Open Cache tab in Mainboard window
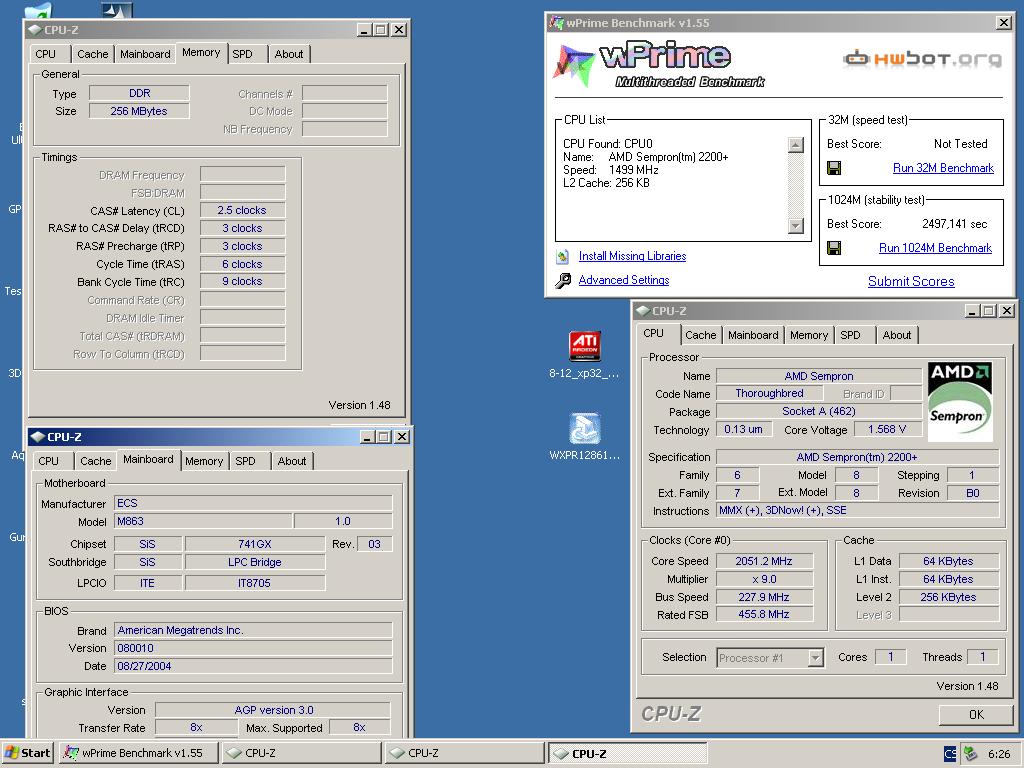1024x768 pixels. [x=95, y=461]
